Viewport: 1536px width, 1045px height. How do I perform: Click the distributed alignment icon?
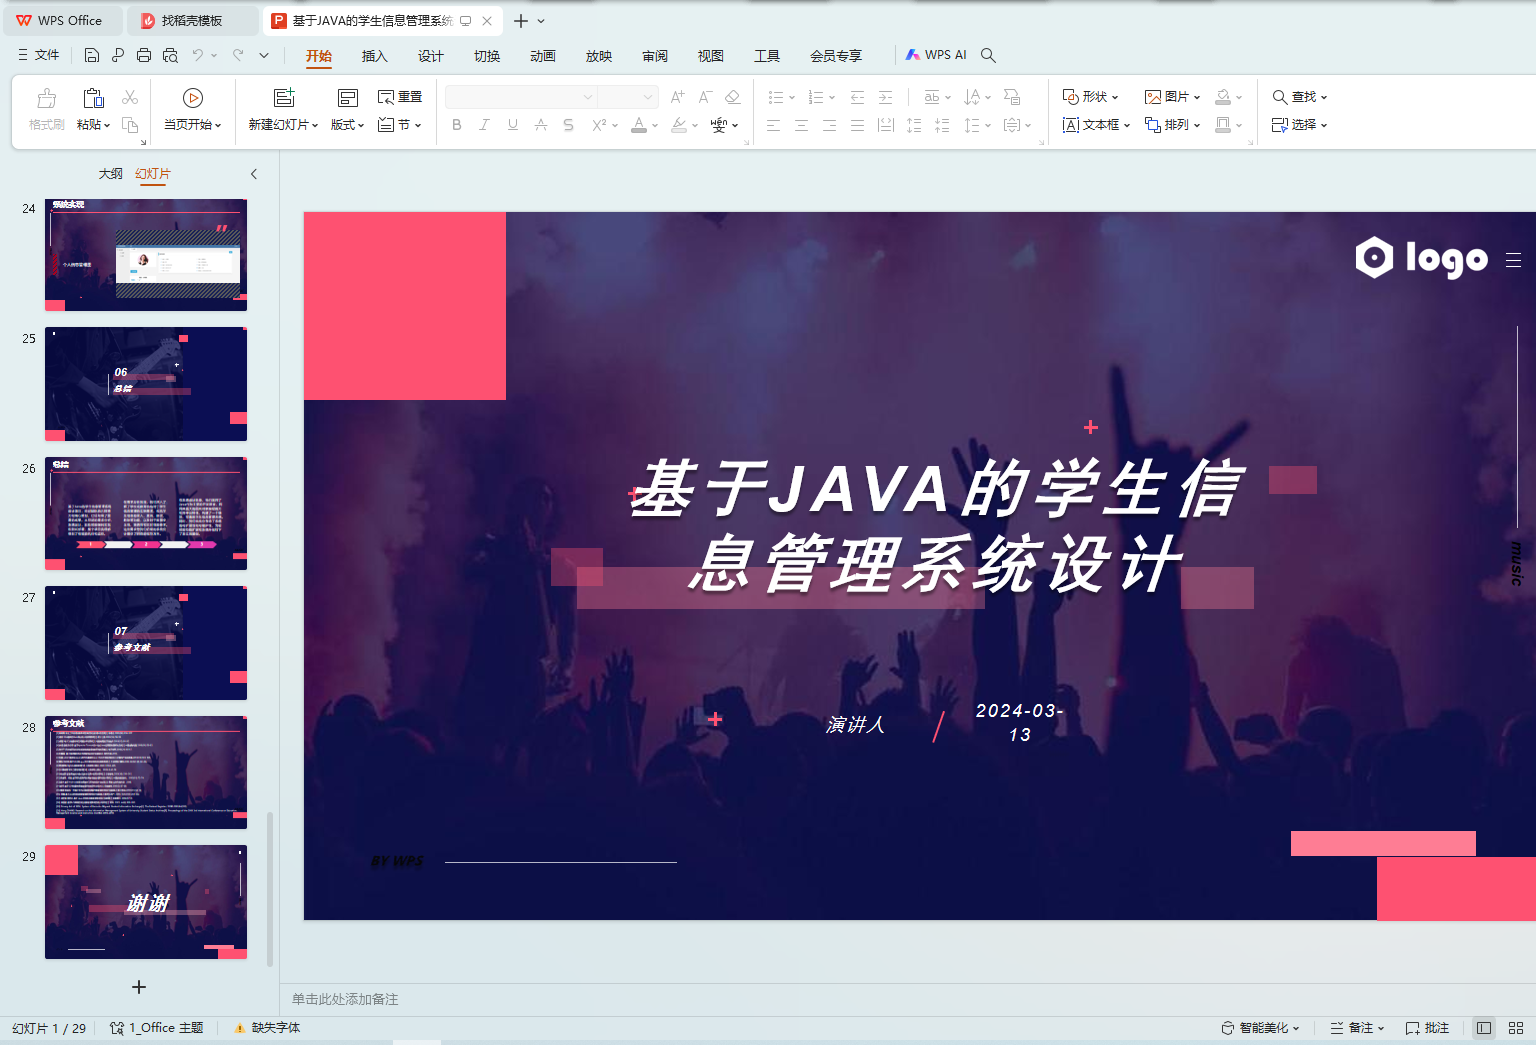coord(885,125)
